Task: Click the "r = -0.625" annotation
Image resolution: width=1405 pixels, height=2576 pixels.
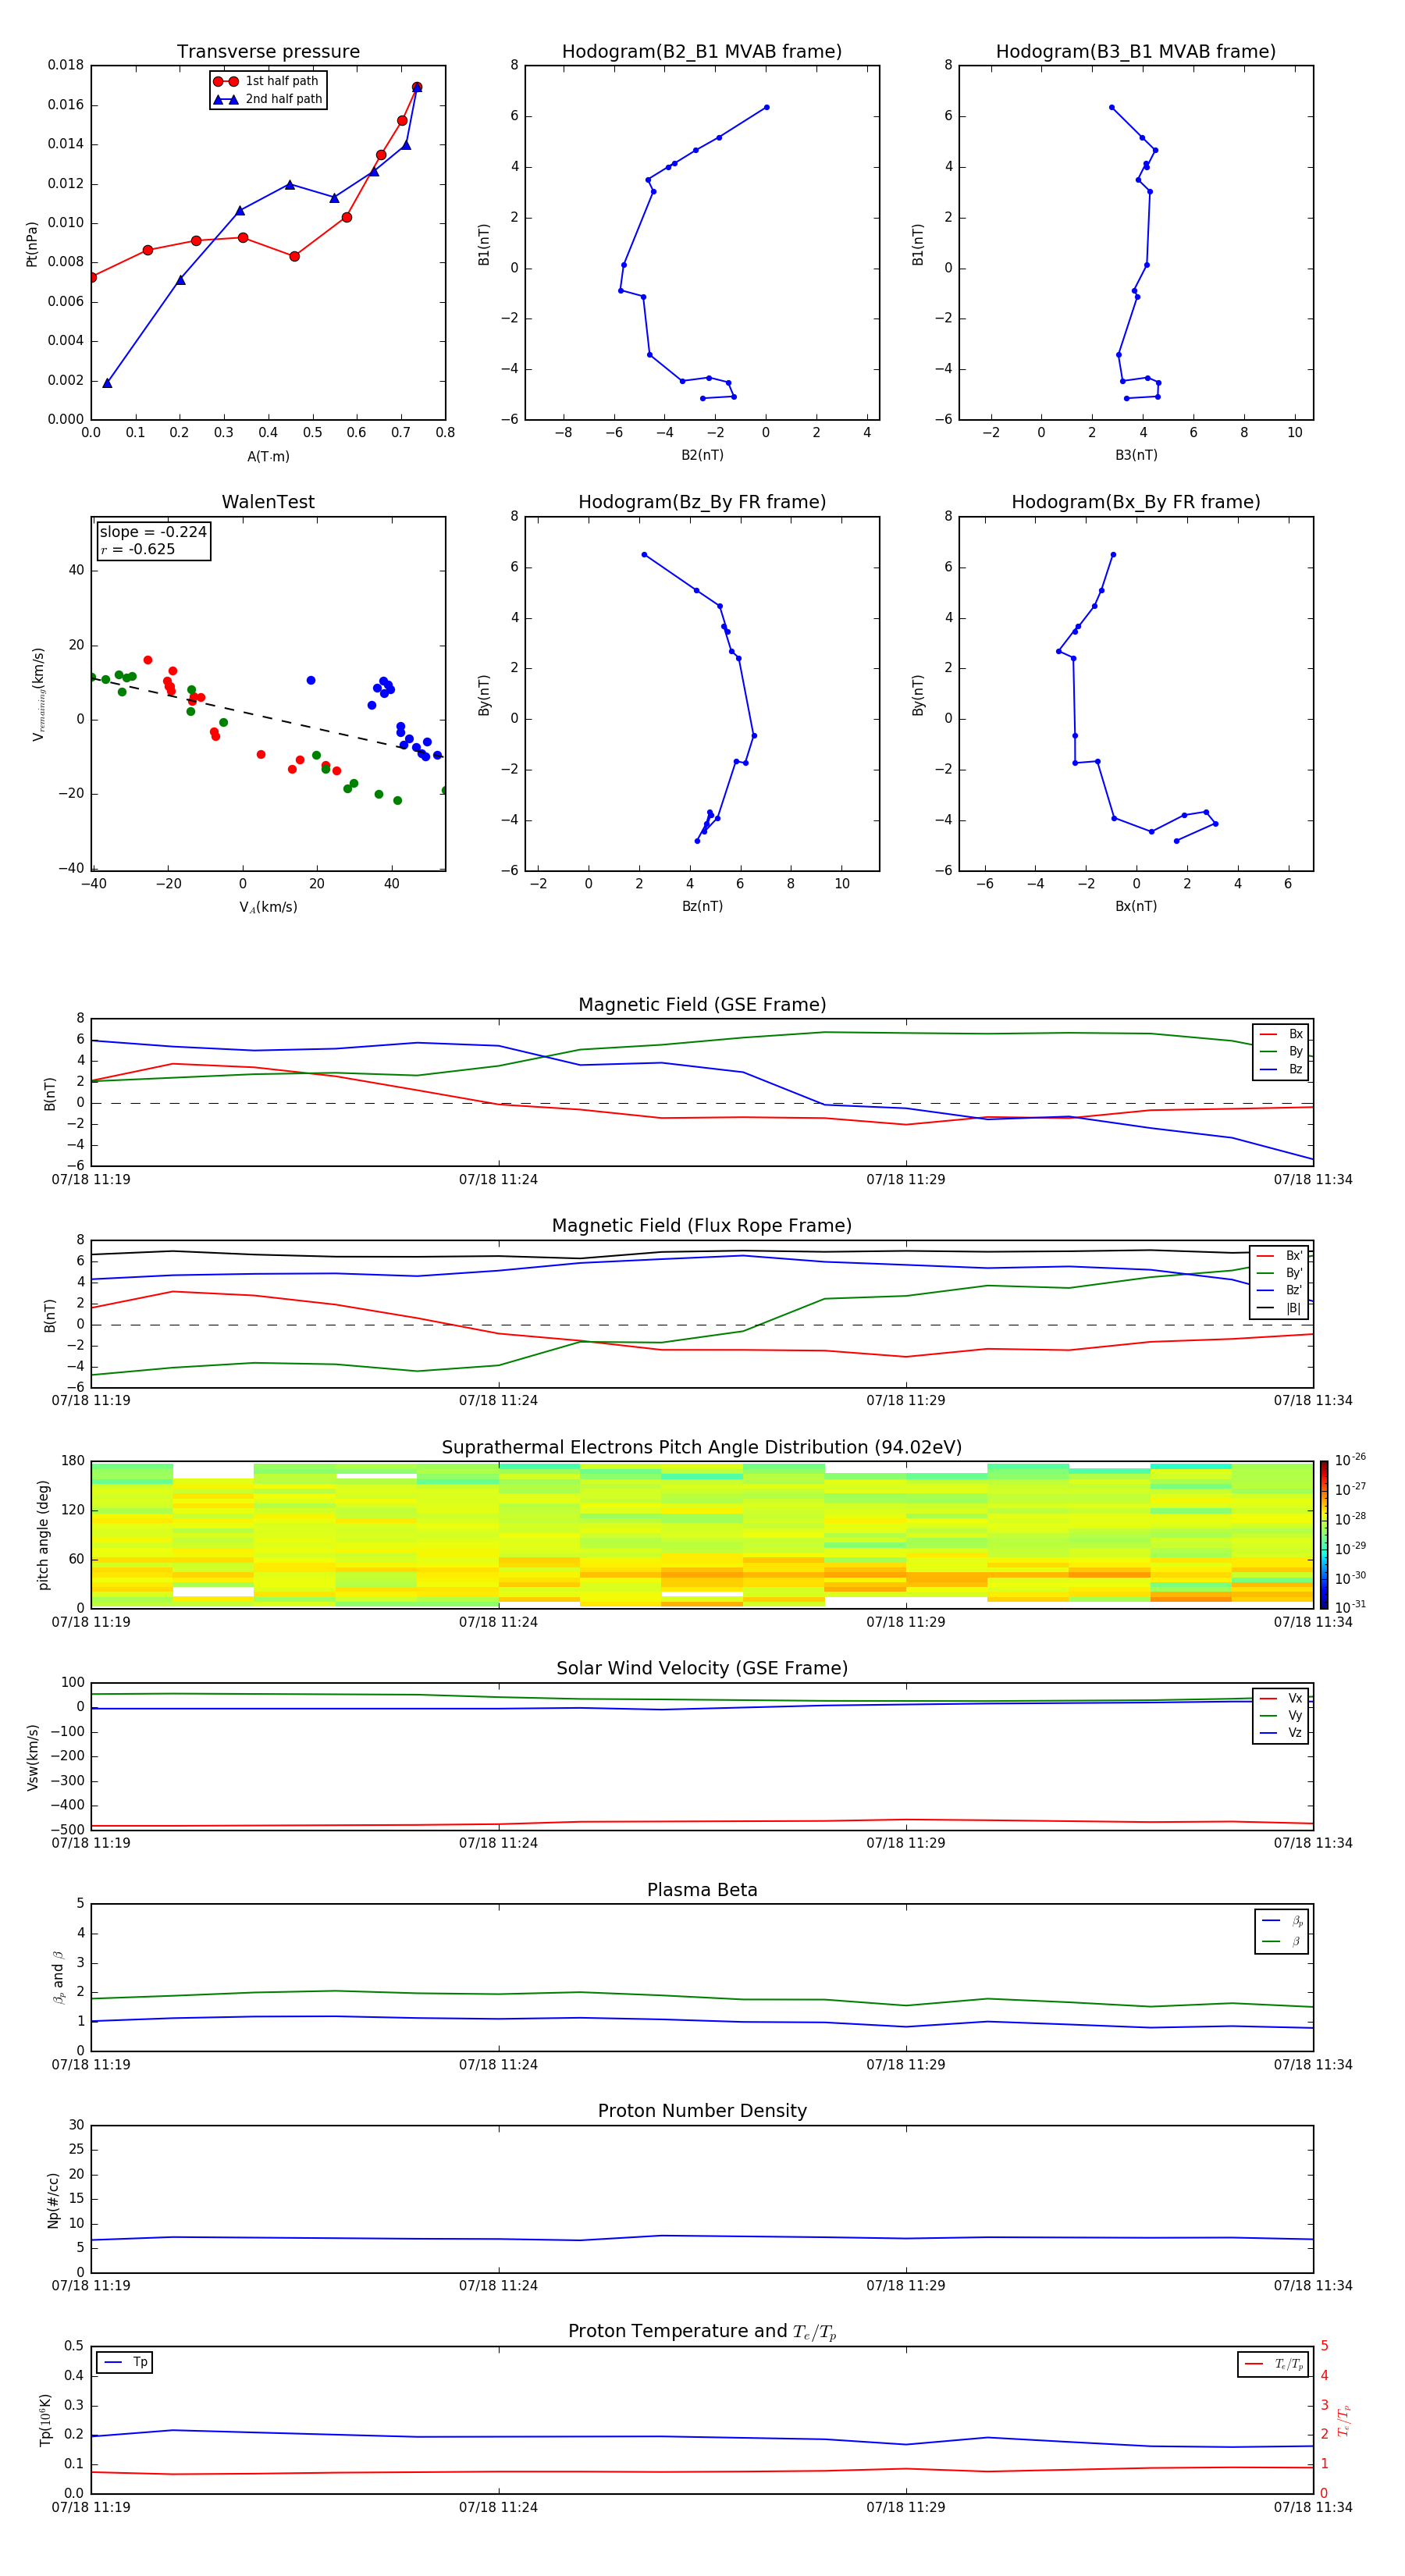Action: [x=138, y=549]
